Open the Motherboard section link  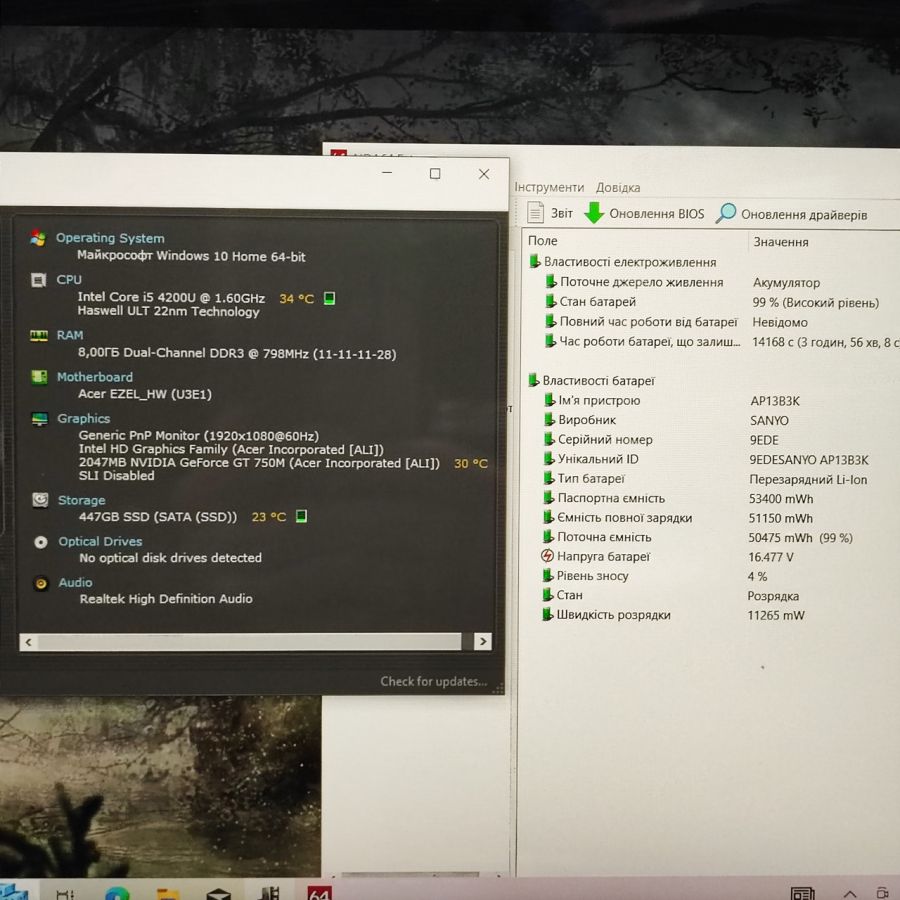click(95, 377)
